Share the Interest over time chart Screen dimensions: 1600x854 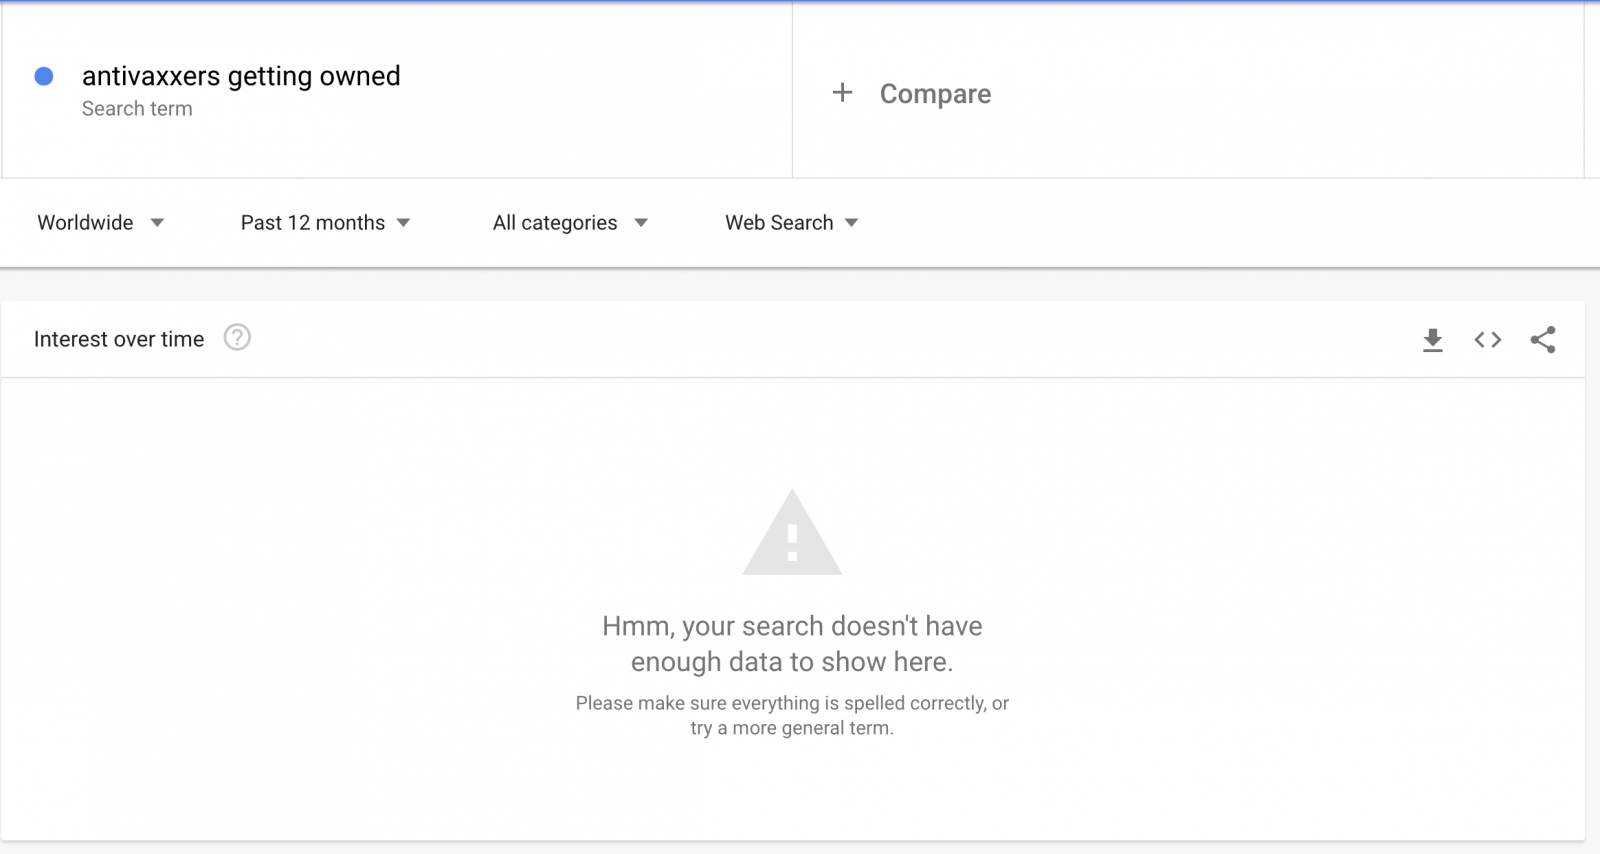(1543, 340)
